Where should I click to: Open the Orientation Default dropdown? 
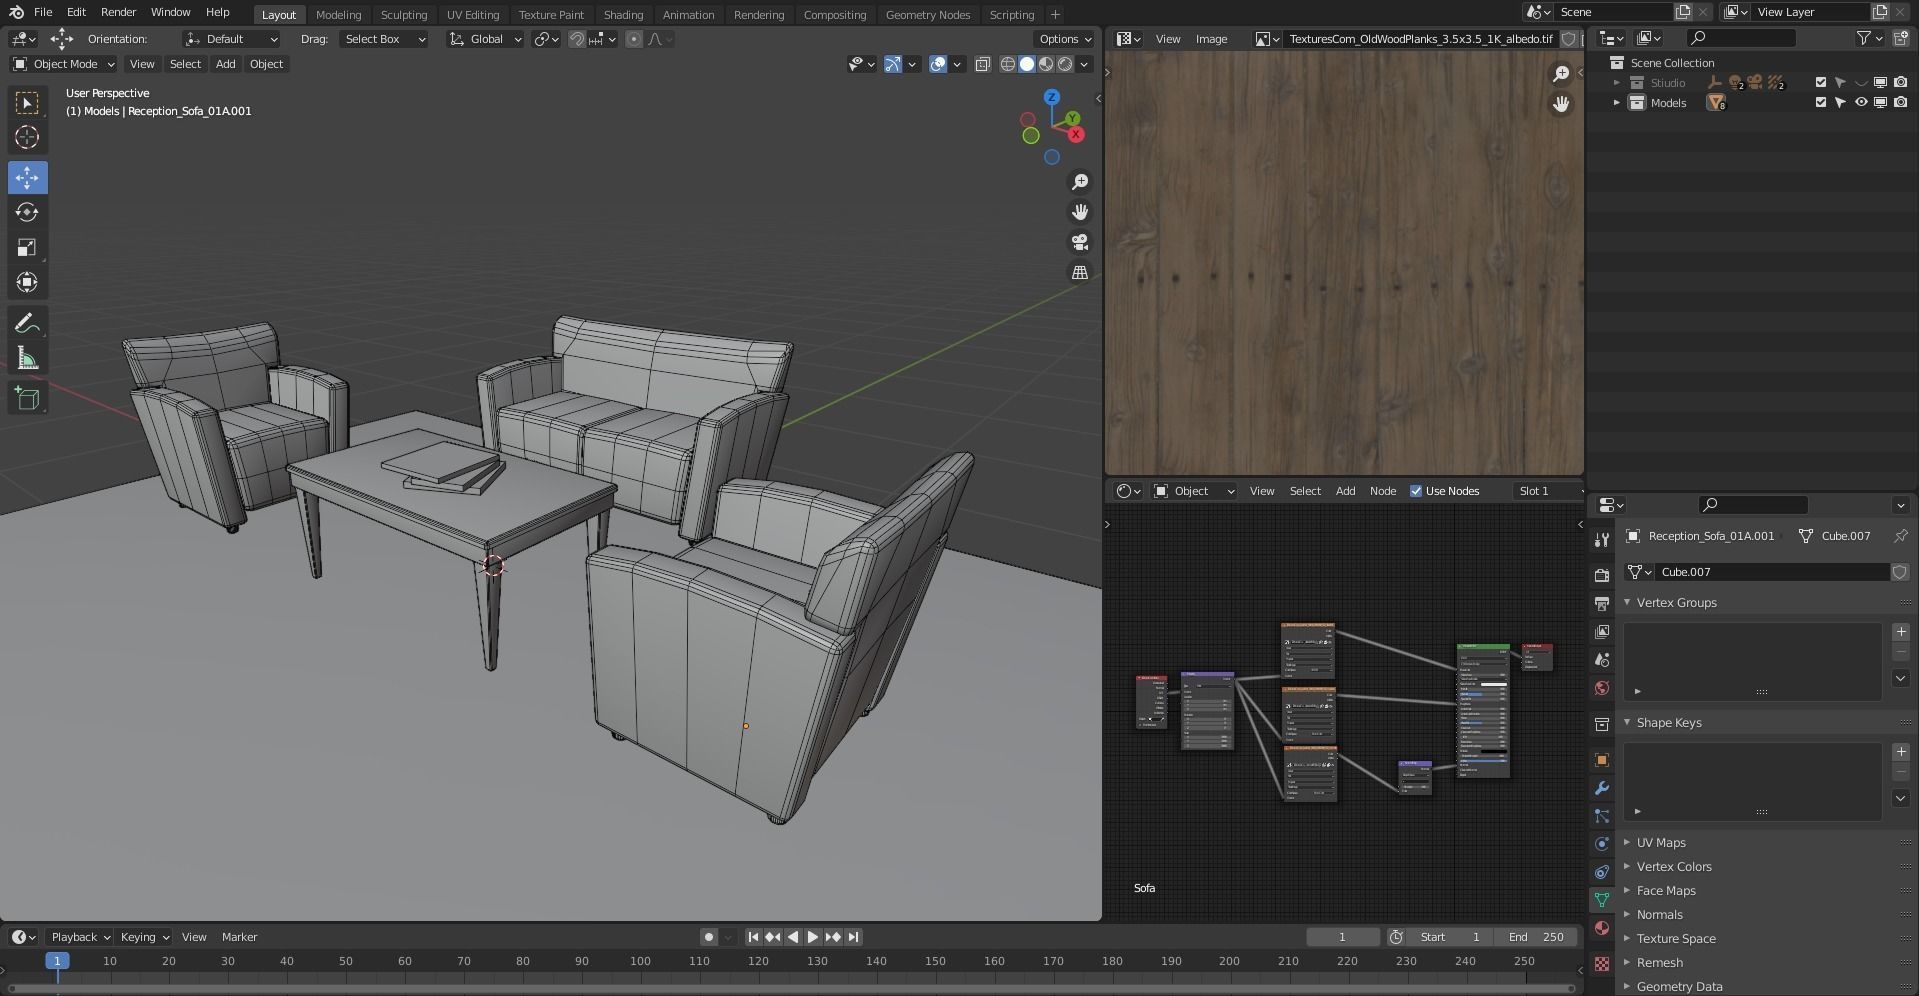pyautogui.click(x=231, y=39)
